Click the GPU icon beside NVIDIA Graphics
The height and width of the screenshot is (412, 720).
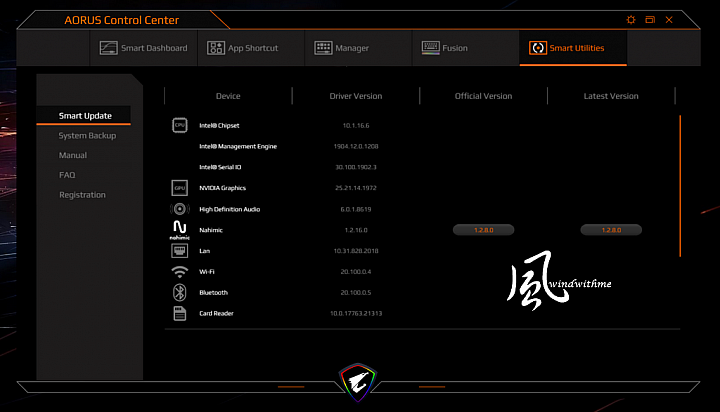(x=180, y=188)
